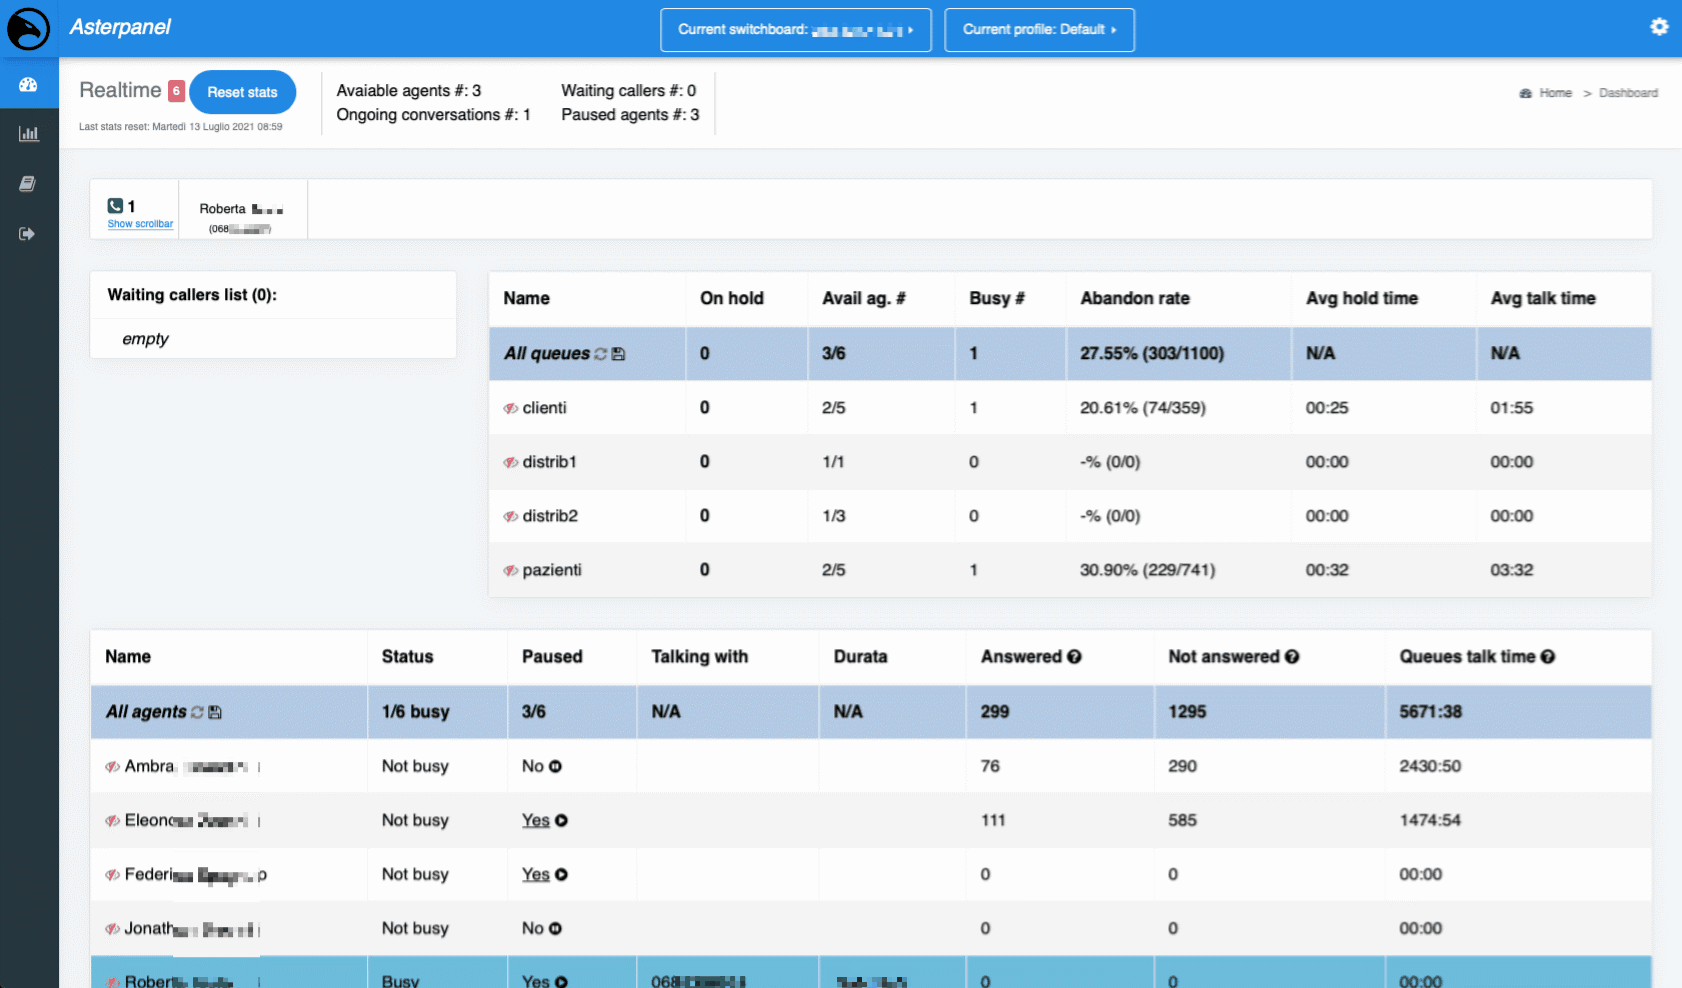The height and width of the screenshot is (988, 1682).
Task: Select the Roberta ongoing call card
Action: (x=243, y=209)
